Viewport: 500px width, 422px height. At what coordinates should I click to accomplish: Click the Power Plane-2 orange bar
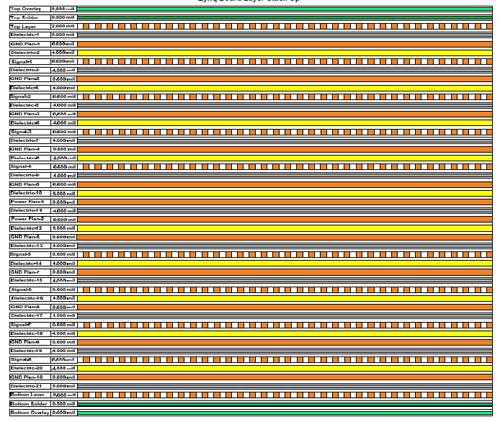(x=285, y=219)
